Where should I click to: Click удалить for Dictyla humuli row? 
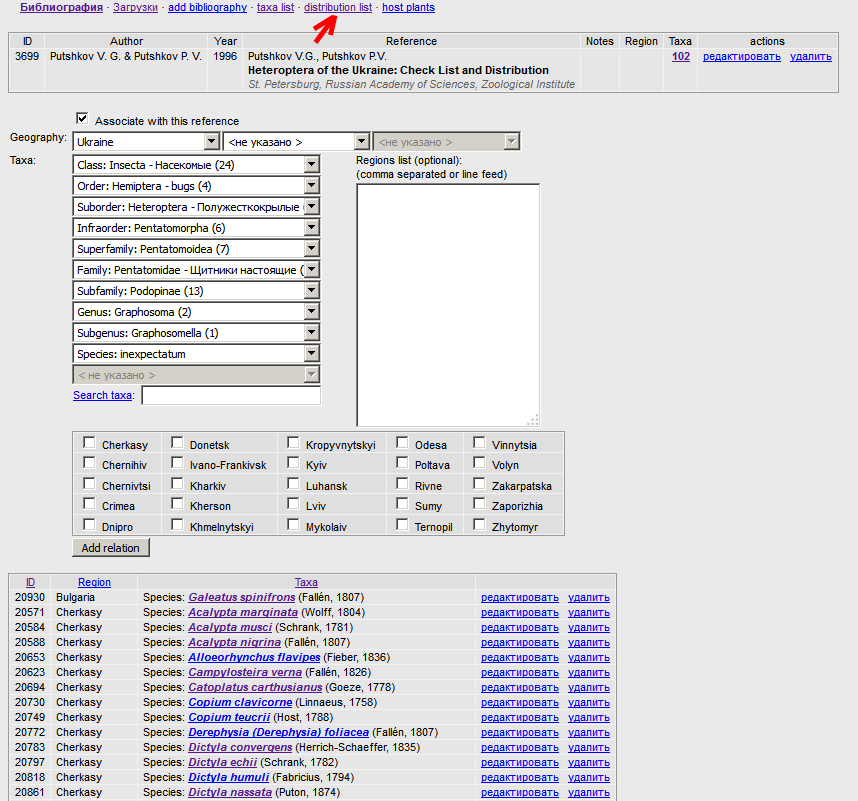point(588,777)
